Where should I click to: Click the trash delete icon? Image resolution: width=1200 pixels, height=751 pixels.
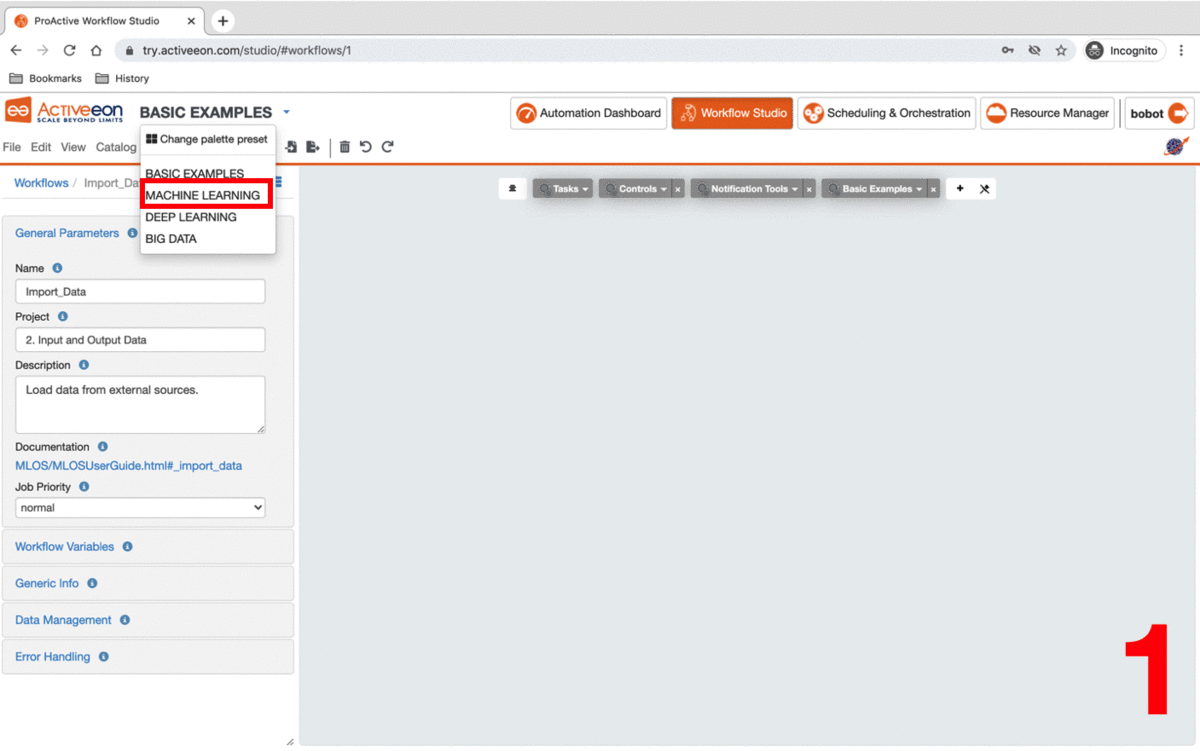[x=345, y=147]
